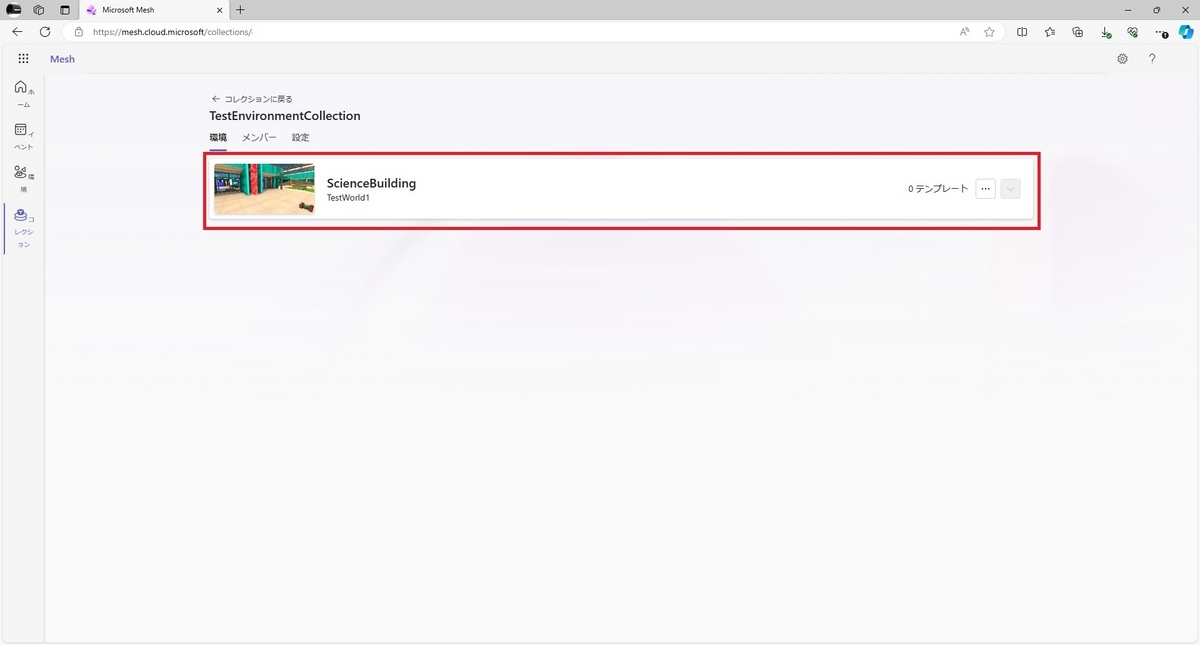The width and height of the screenshot is (1200, 645).
Task: Reload the page with refresh button
Action: coord(45,32)
